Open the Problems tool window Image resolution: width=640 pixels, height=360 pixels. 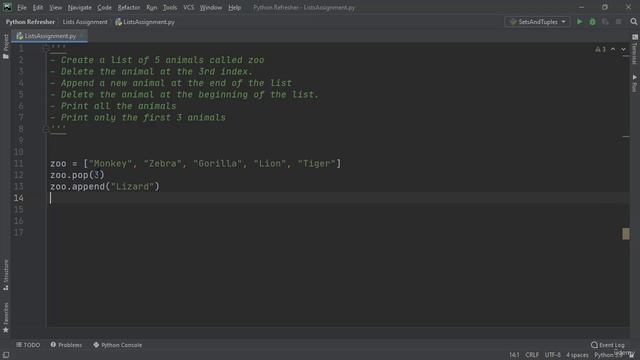tap(66, 345)
